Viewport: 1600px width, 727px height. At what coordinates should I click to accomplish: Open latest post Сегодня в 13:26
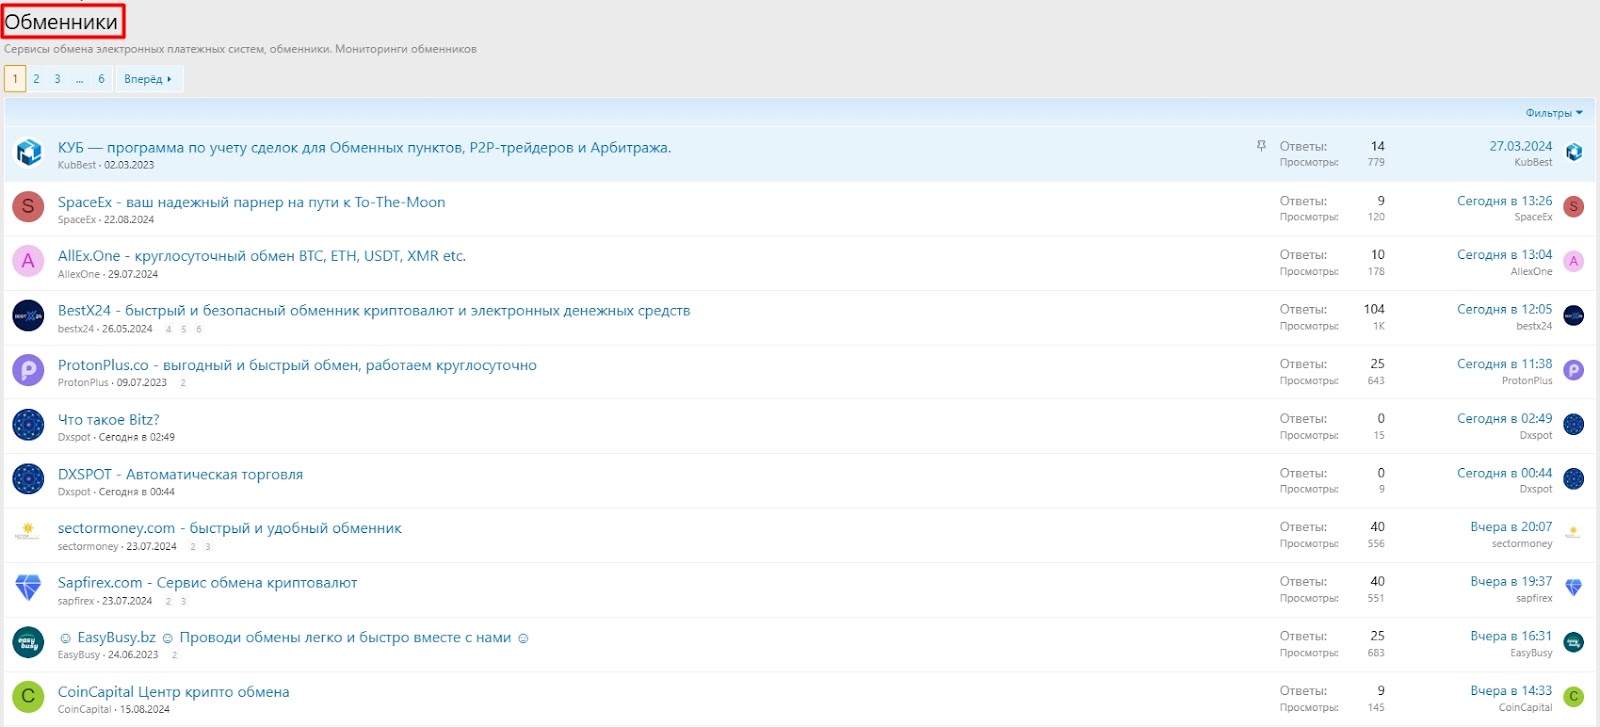tap(1505, 201)
